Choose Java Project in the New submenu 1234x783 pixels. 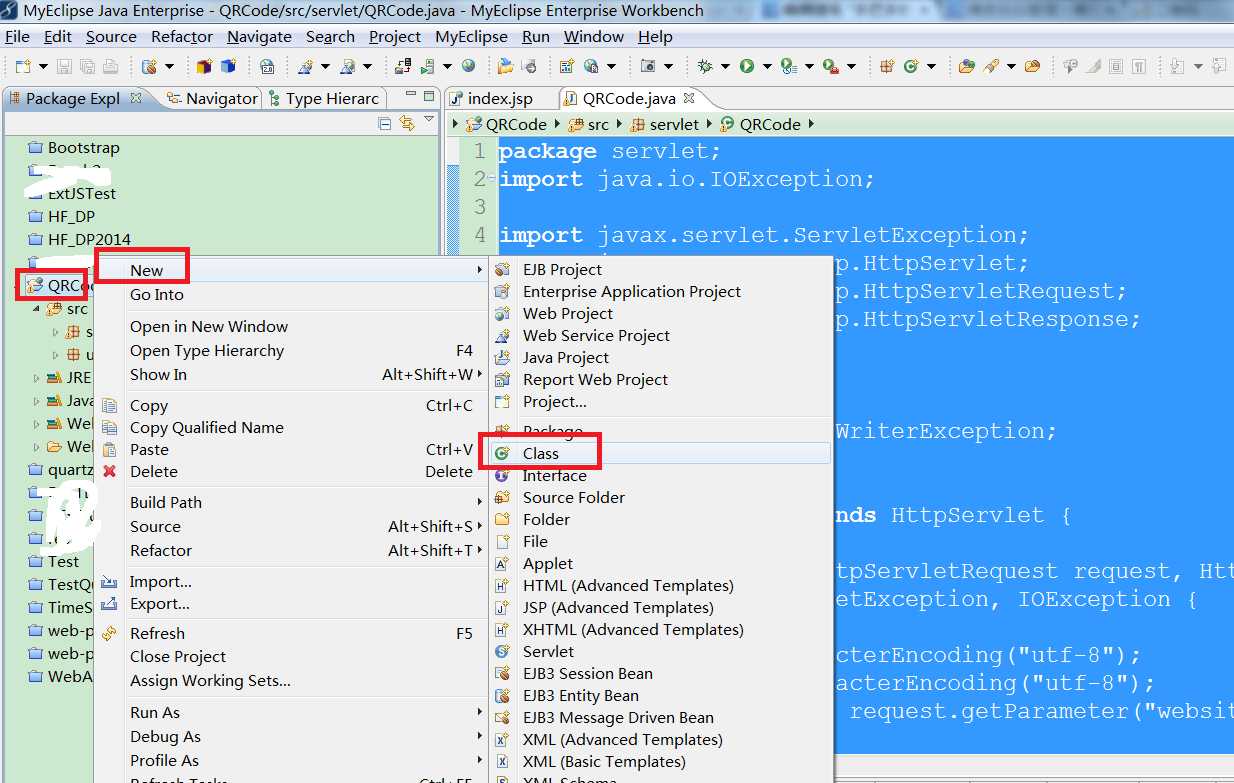661,357
